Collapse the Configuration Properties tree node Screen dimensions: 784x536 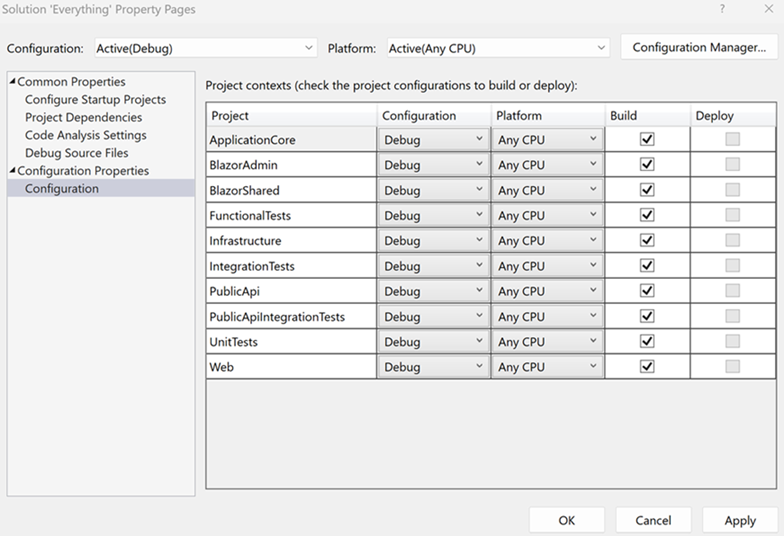[12, 171]
